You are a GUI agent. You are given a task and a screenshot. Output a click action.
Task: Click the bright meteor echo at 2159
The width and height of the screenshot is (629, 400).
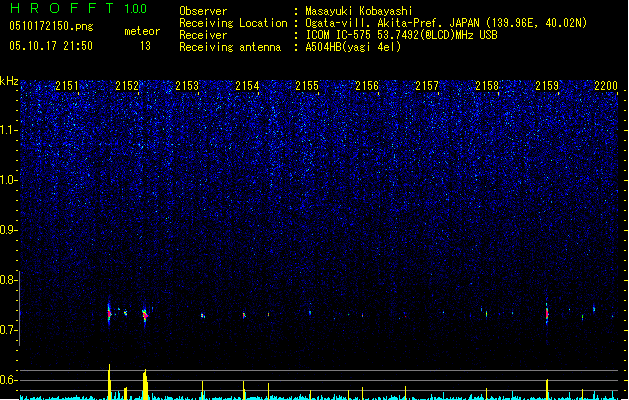[547, 314]
